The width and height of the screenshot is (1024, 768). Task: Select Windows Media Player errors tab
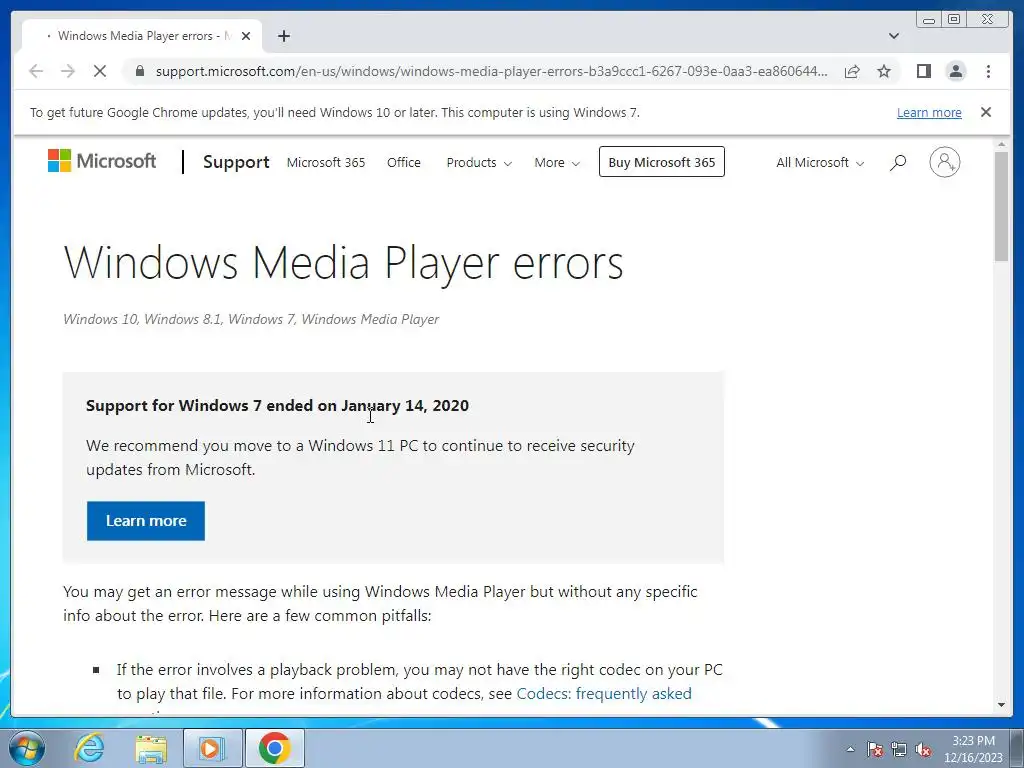coord(142,36)
